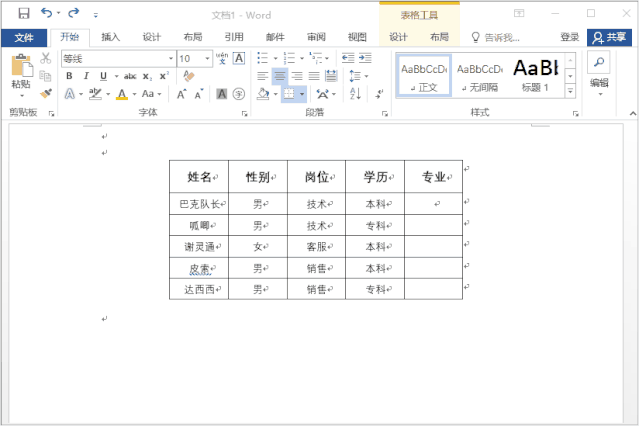
Task: Open the font name dropdown (等线)
Action: pyautogui.click(x=169, y=58)
